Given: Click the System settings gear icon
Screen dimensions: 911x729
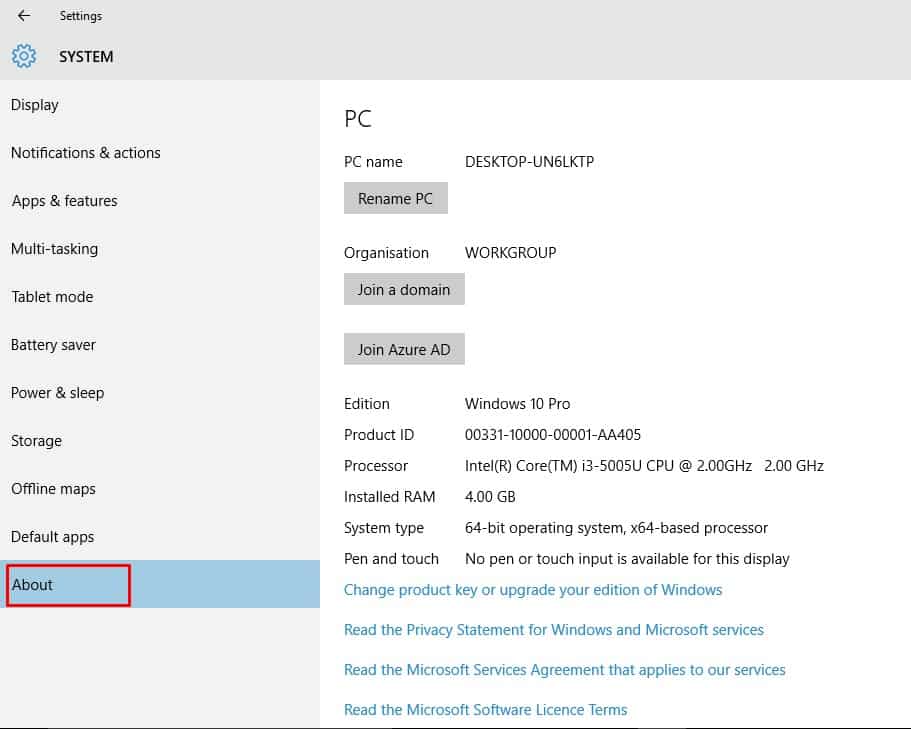Looking at the screenshot, I should (24, 56).
